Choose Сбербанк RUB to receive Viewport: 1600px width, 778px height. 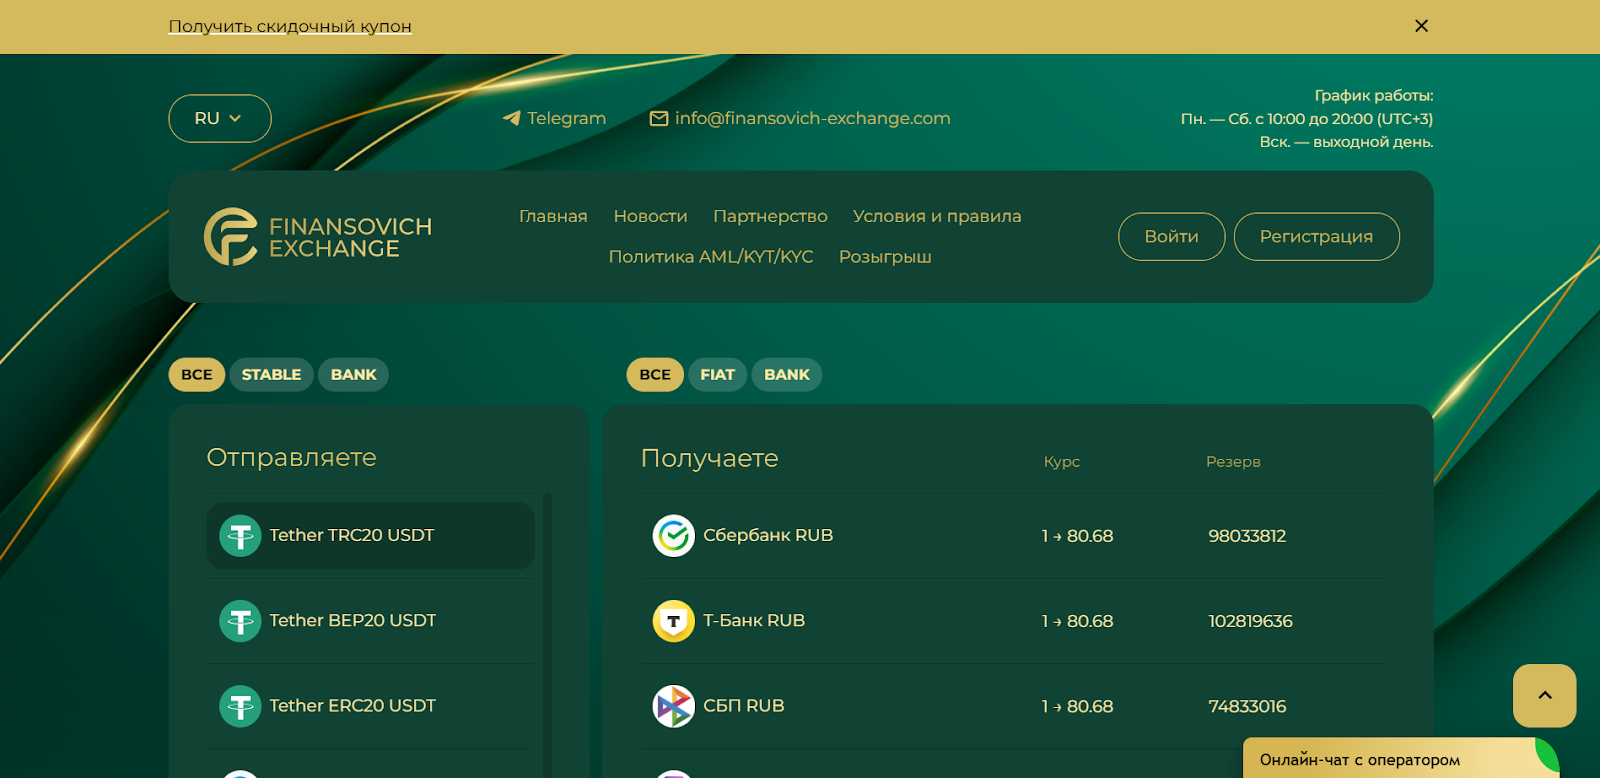pos(1012,536)
